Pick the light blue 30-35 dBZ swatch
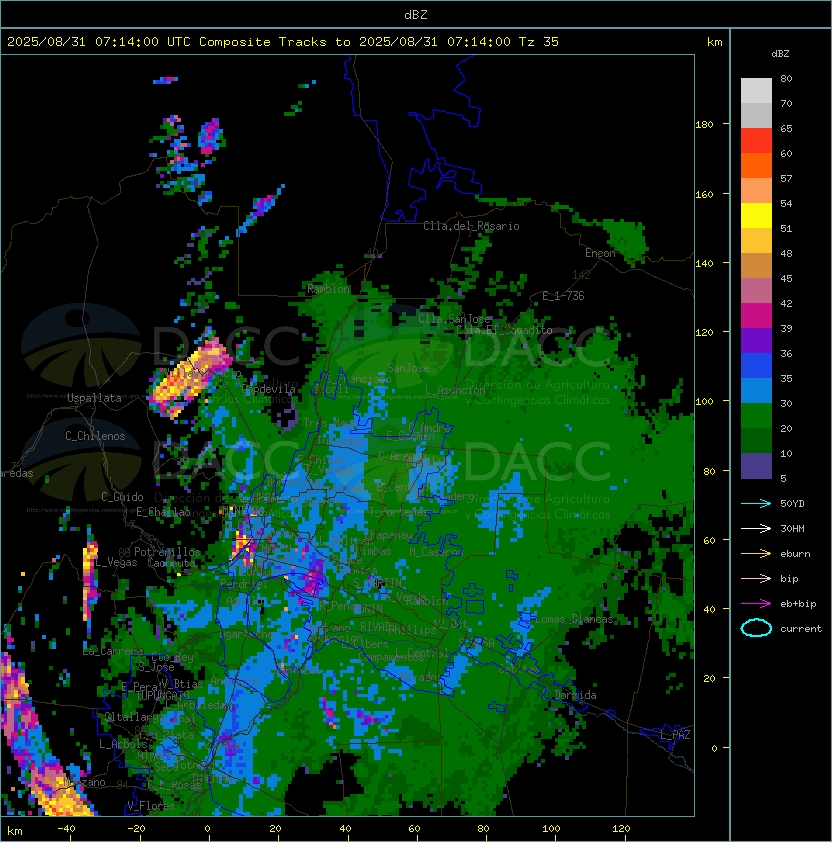The width and height of the screenshot is (832, 842). pyautogui.click(x=756, y=390)
